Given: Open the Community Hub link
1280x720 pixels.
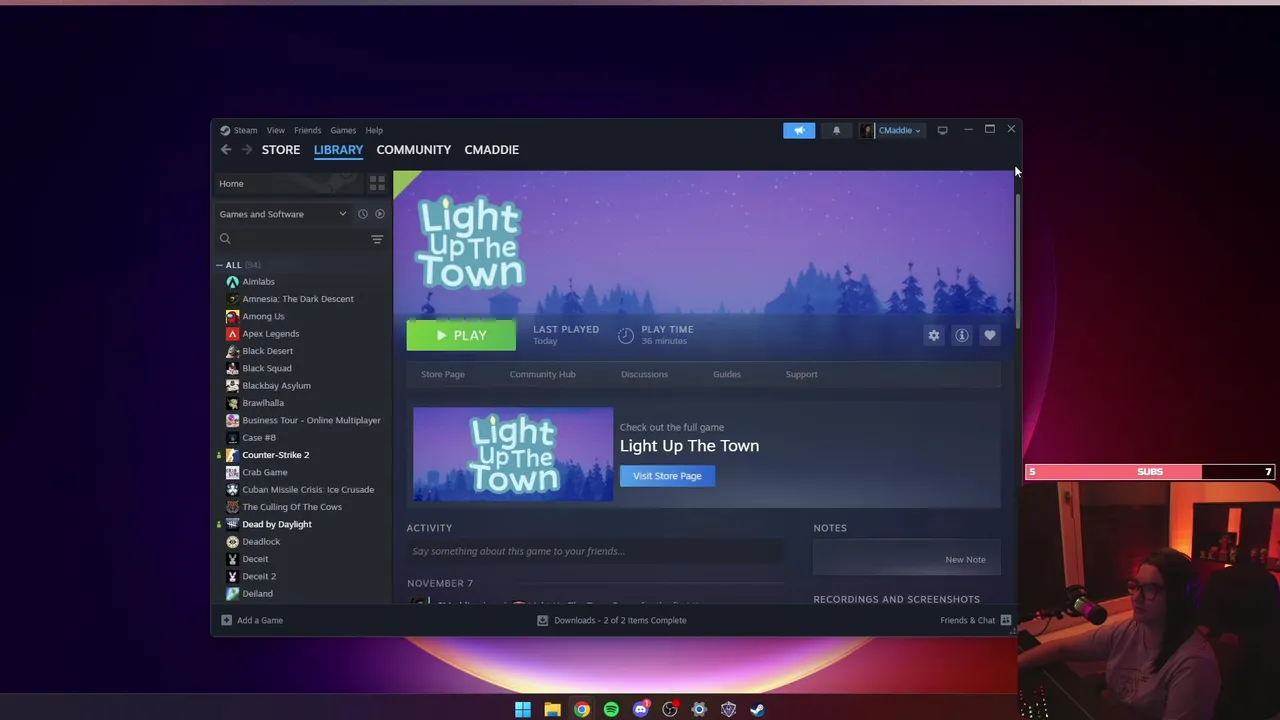Looking at the screenshot, I should [542, 374].
